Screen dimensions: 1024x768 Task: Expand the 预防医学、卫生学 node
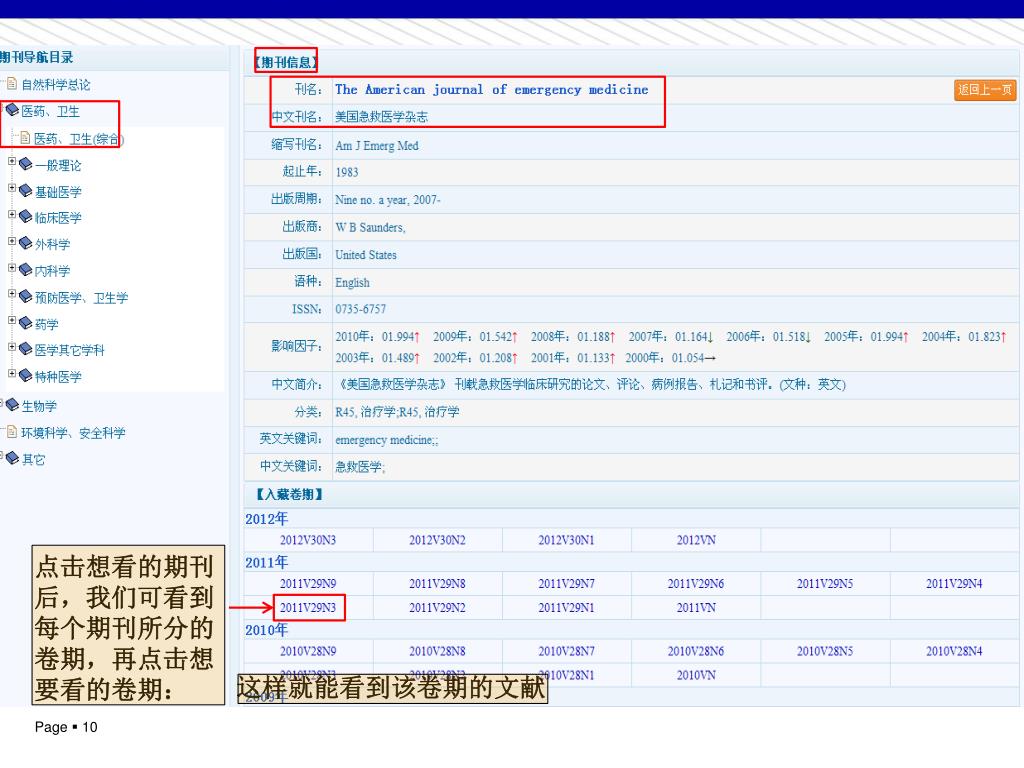(x=12, y=293)
